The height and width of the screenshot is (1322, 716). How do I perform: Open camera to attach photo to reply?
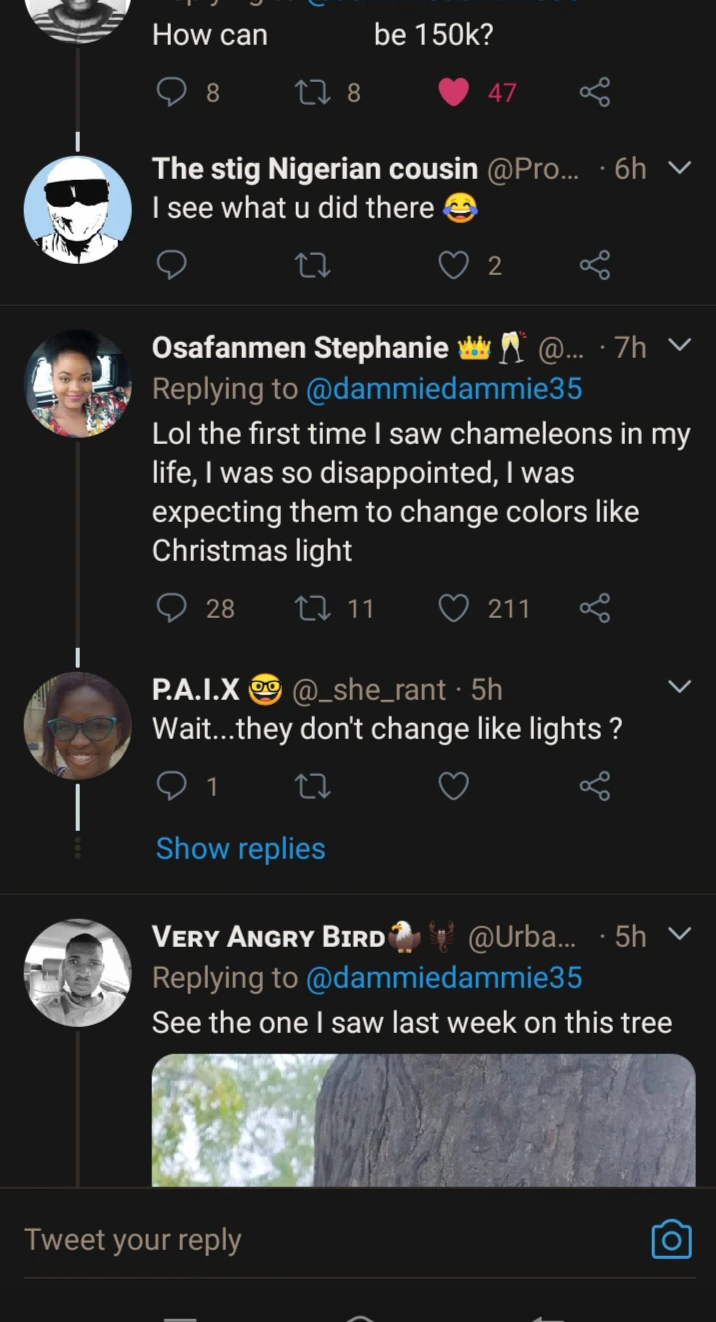coord(671,1240)
